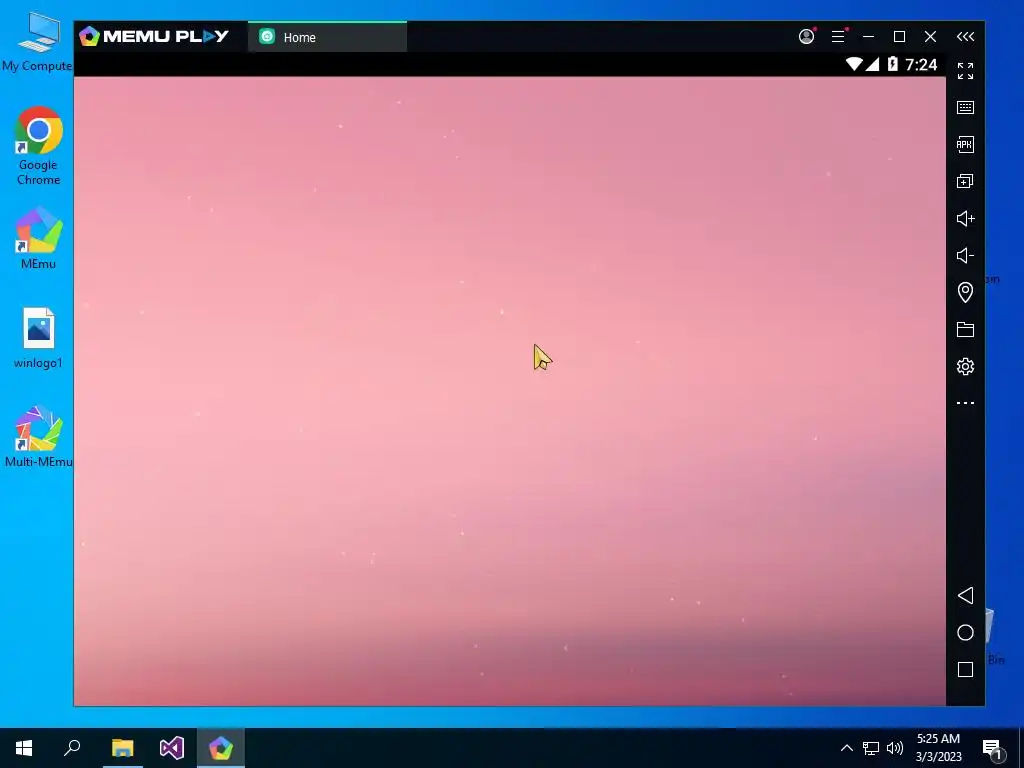Open the network tray icon
1024x768 pixels.
tap(871, 748)
